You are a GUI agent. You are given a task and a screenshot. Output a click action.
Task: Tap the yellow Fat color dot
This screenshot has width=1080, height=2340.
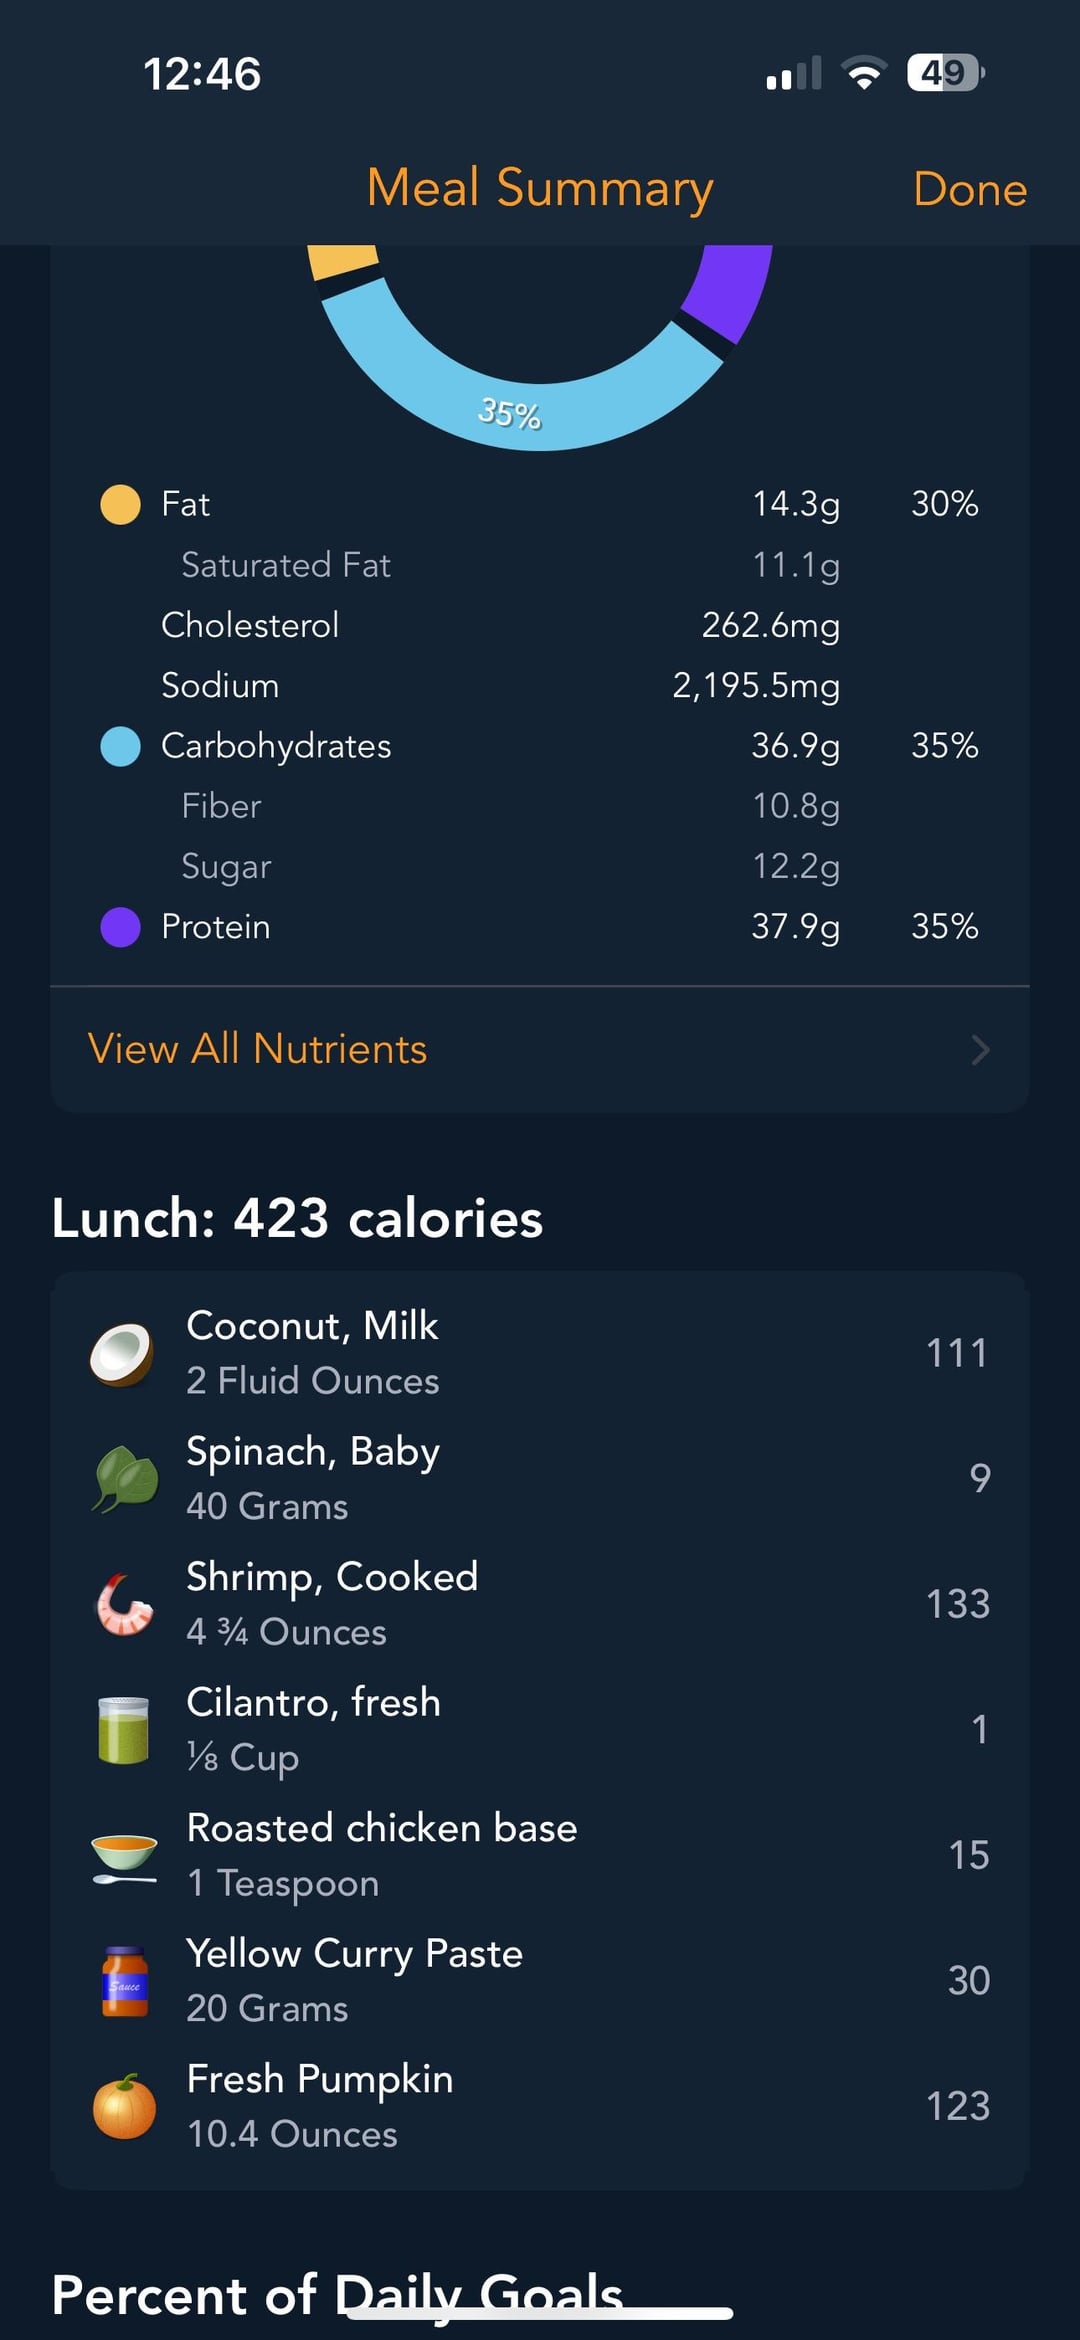tap(120, 505)
